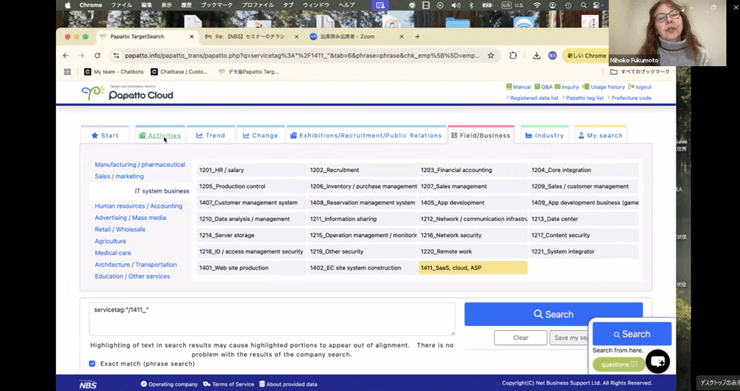Click Operating company footer link

[169, 384]
